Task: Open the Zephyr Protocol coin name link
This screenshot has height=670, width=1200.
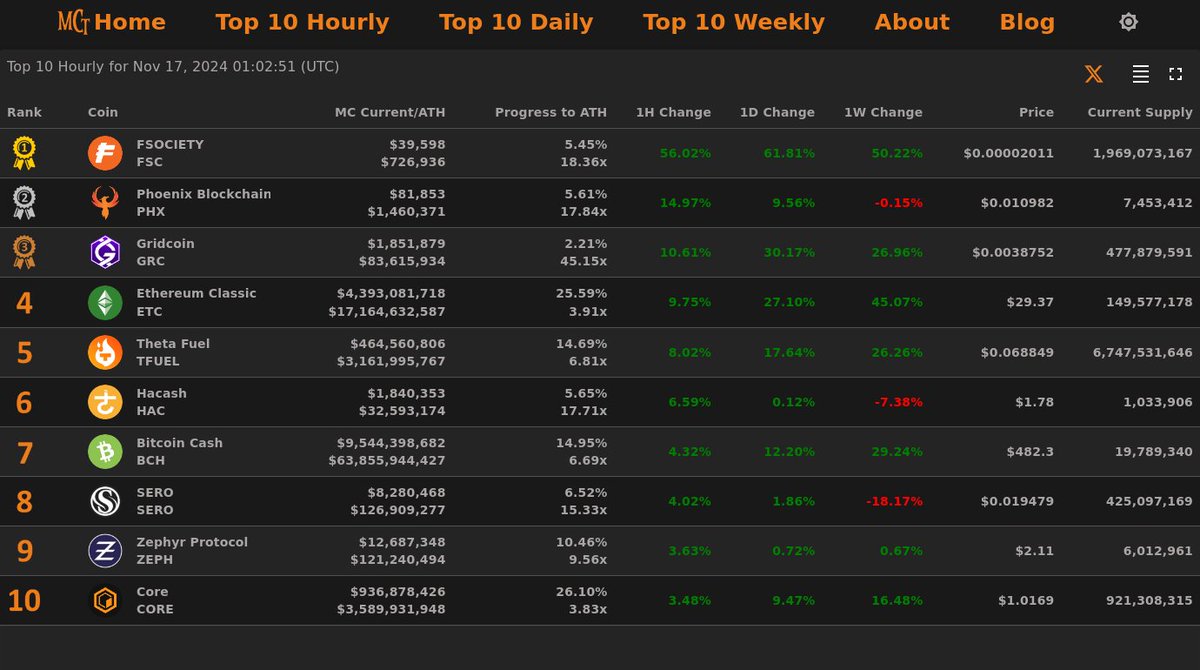Action: [192, 542]
